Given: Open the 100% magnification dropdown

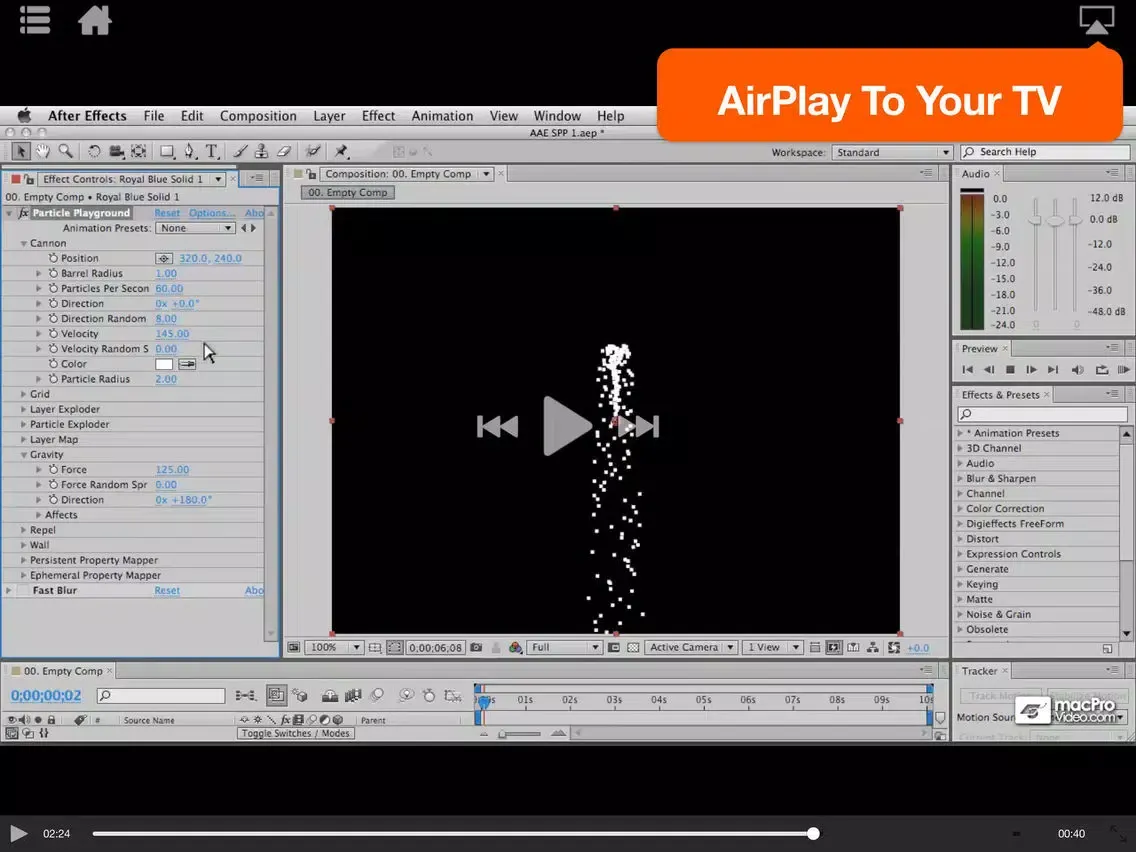Looking at the screenshot, I should point(334,648).
